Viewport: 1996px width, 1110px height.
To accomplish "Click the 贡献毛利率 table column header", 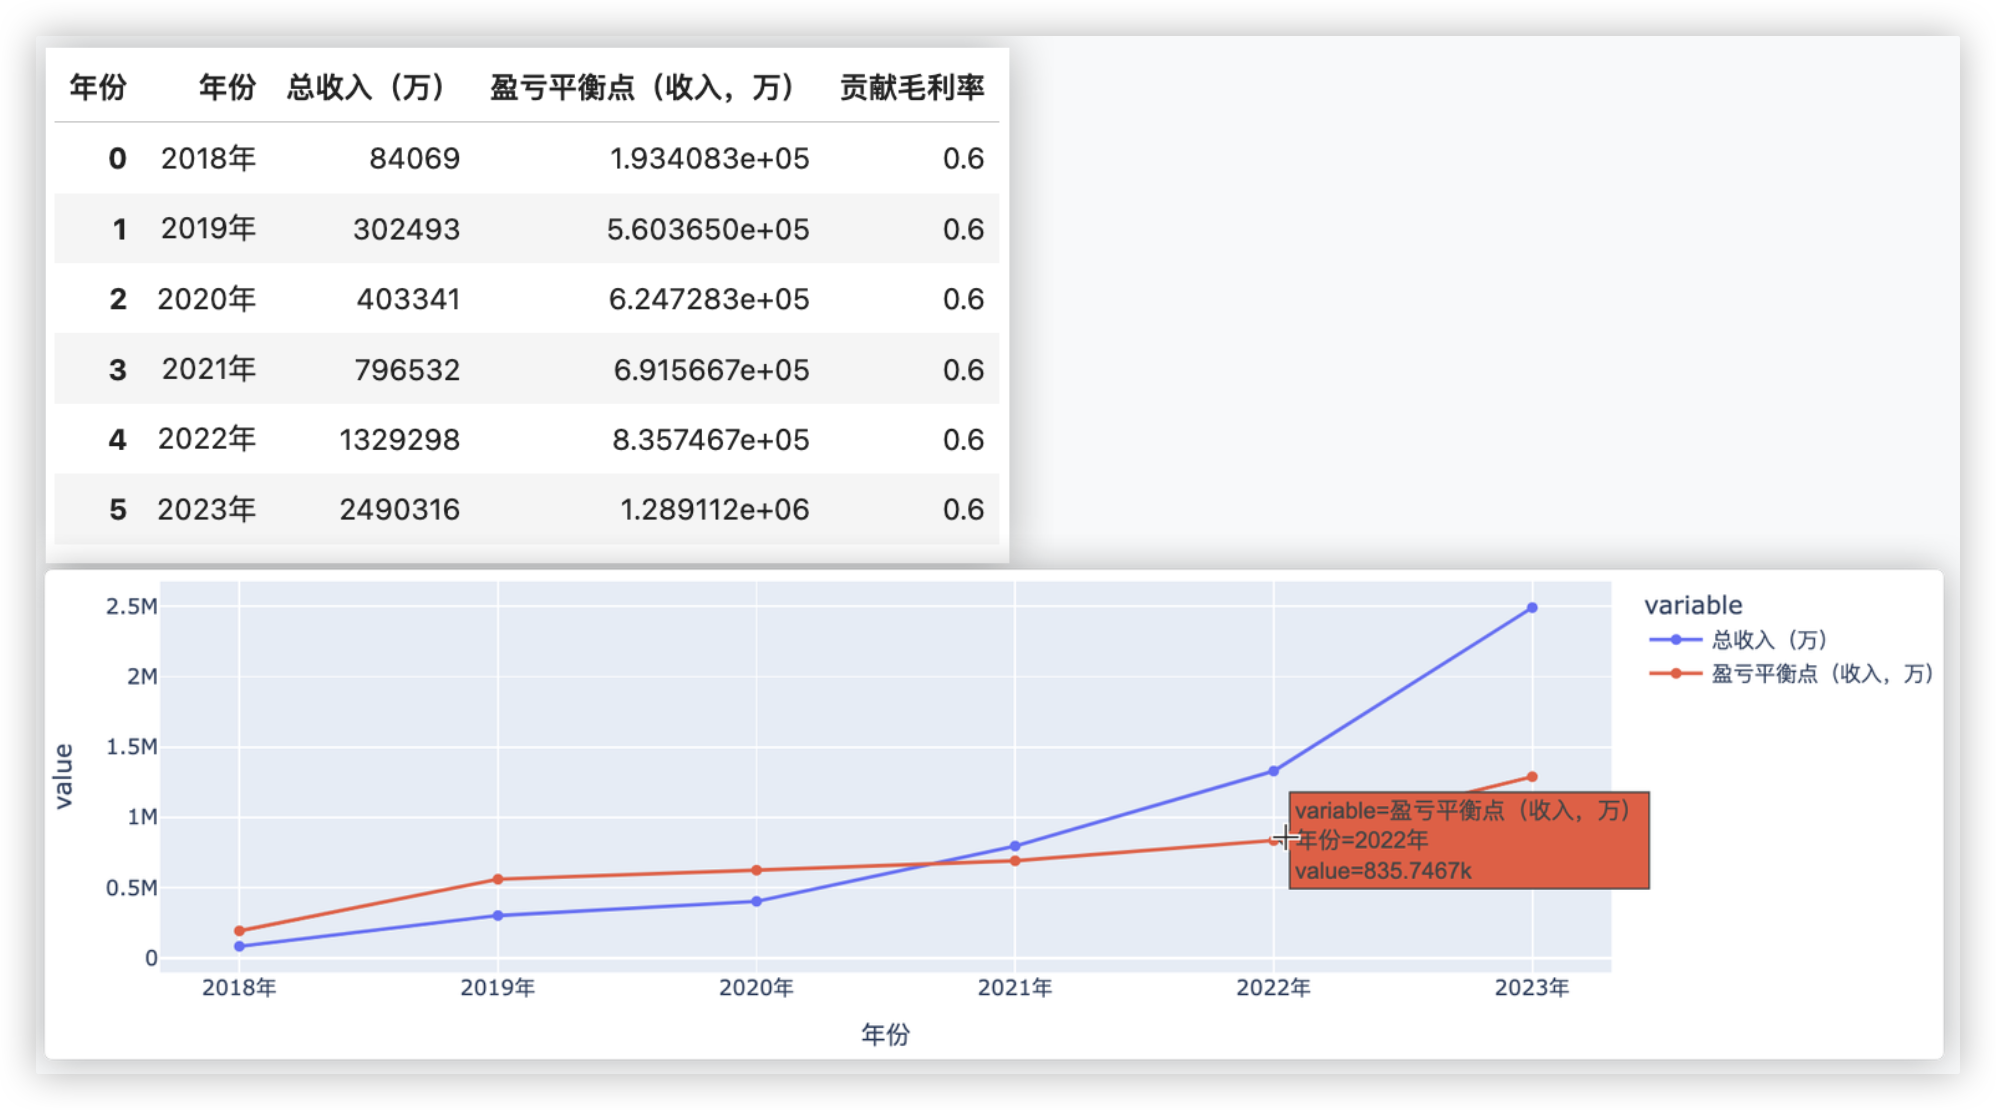I will coord(911,88).
